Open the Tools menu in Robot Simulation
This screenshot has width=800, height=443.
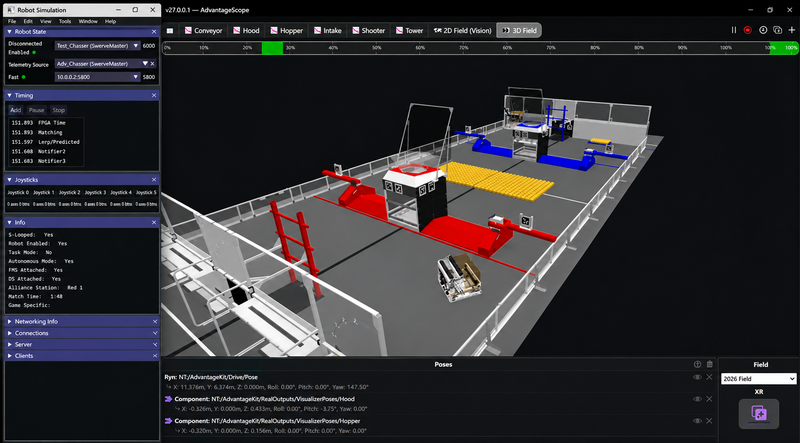coord(65,21)
